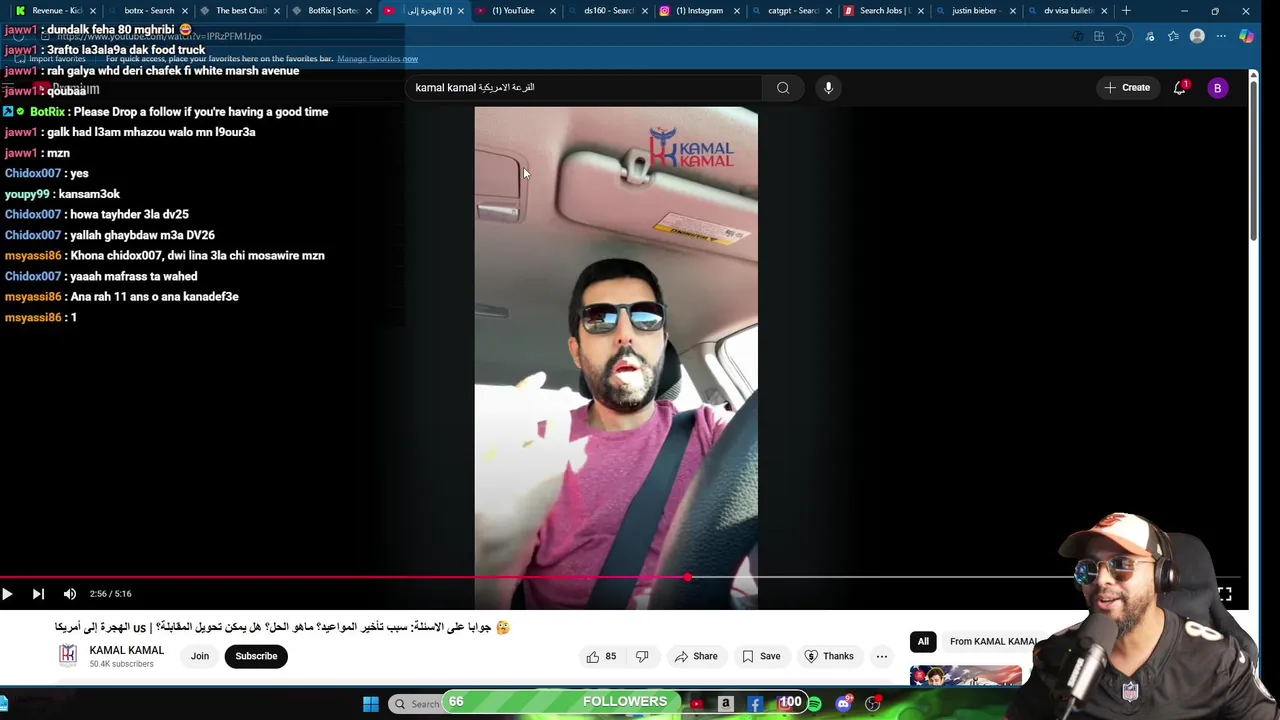The image size is (1280, 720).
Task: Open the Copilot icon in browser toolbar
Action: pos(1246,36)
